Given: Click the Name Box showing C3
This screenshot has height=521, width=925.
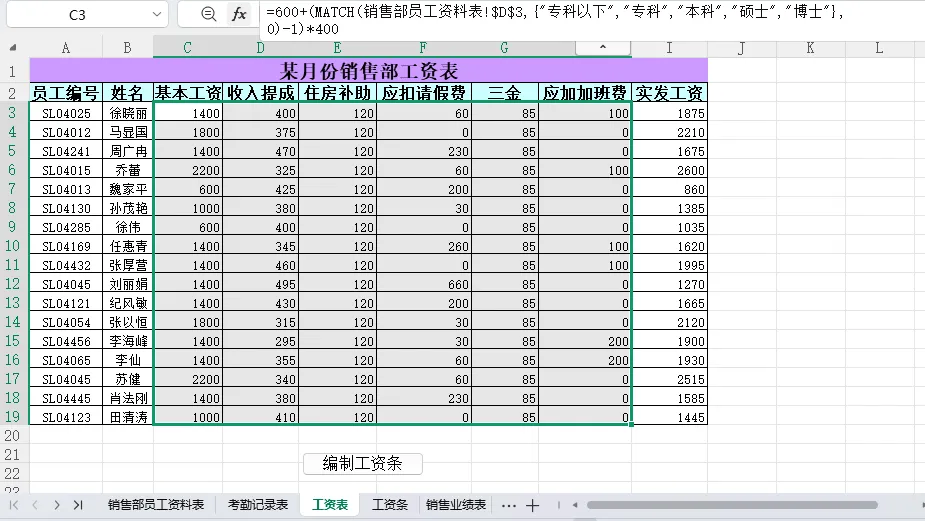Looking at the screenshot, I should click(x=77, y=15).
